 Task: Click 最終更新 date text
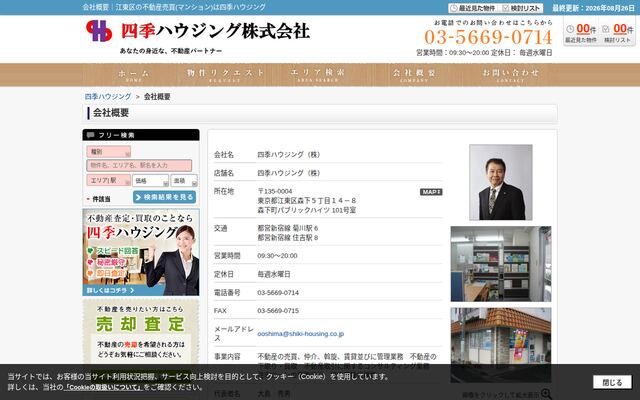[593, 8]
